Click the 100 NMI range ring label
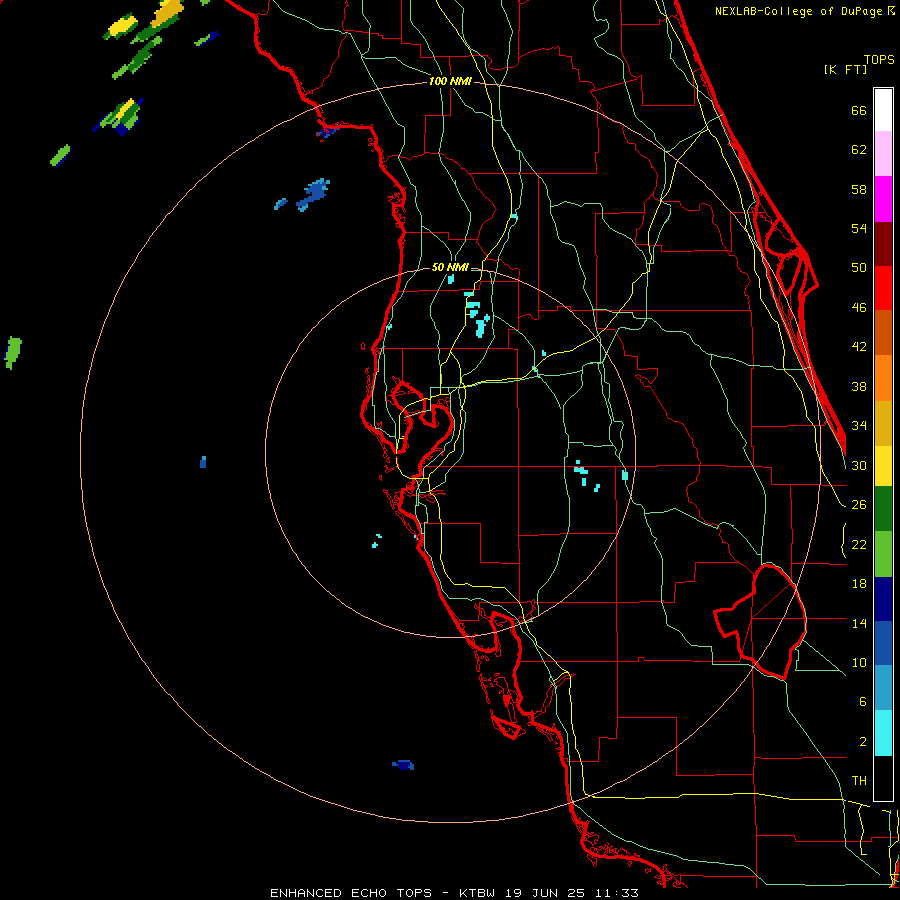The height and width of the screenshot is (900, 900). 450,81
